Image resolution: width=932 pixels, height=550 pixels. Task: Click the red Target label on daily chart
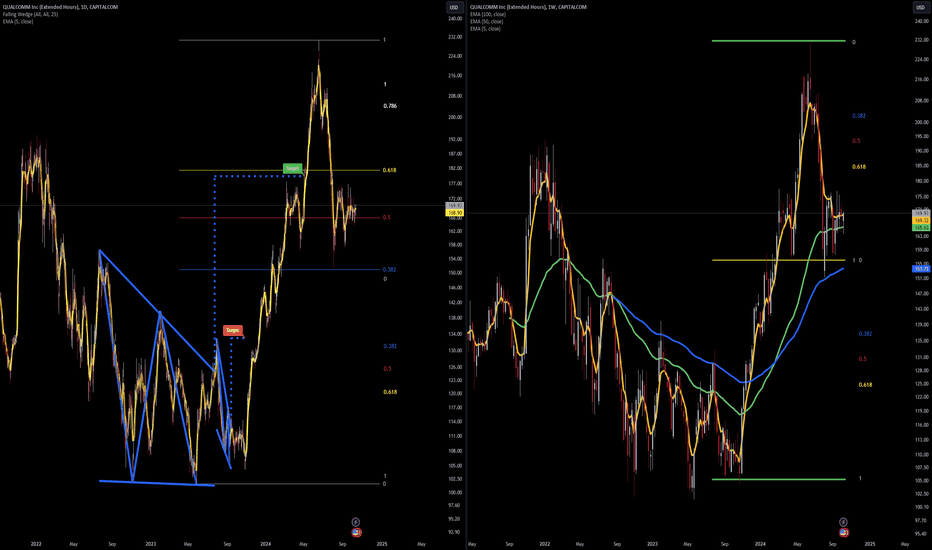click(x=232, y=330)
